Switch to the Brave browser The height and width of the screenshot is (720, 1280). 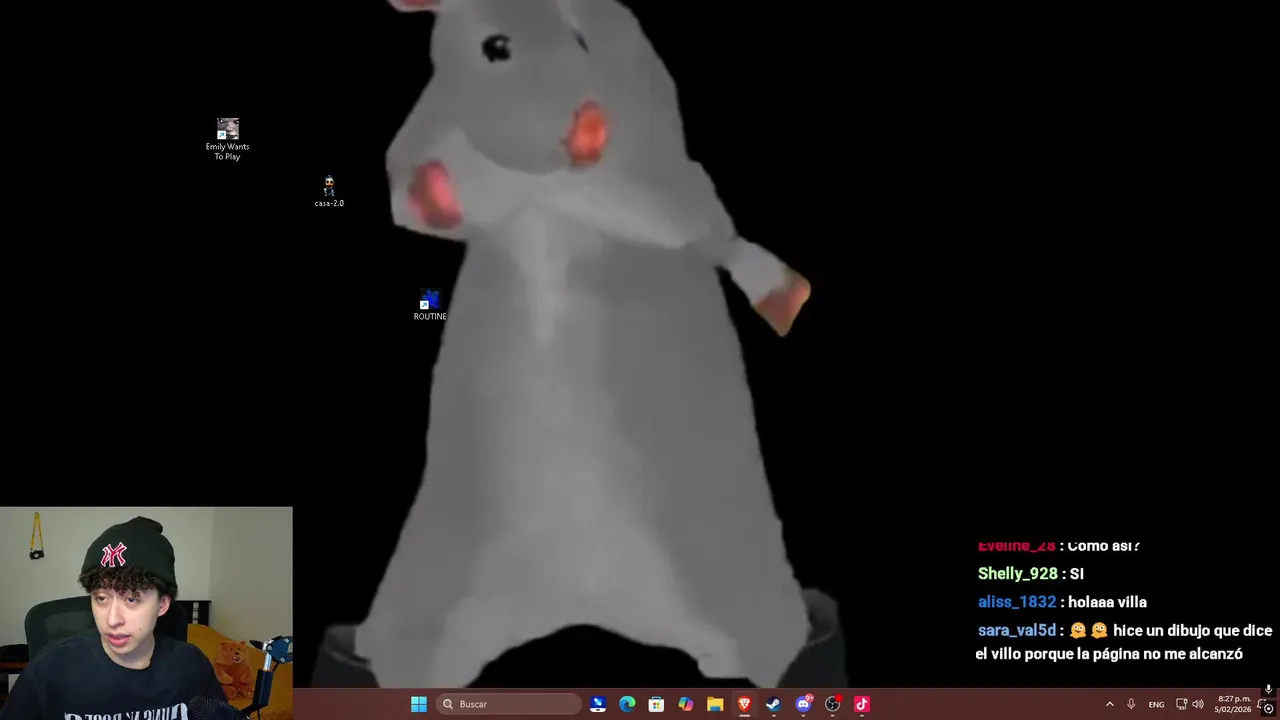tap(744, 704)
